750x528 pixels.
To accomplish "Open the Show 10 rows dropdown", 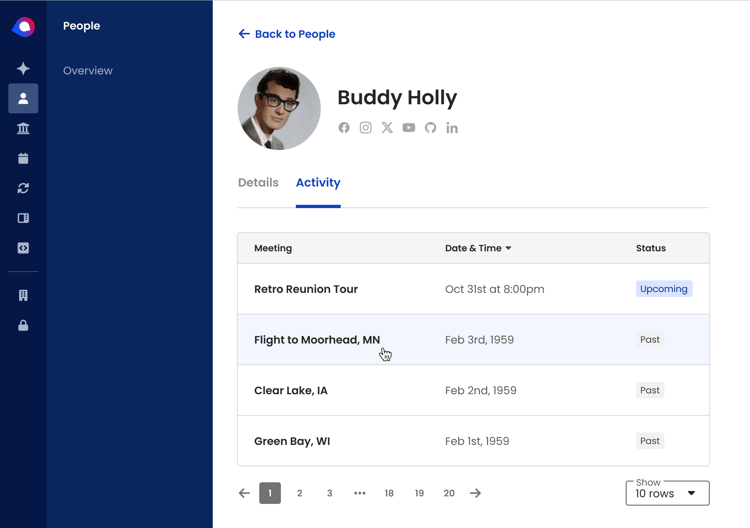I will (667, 493).
